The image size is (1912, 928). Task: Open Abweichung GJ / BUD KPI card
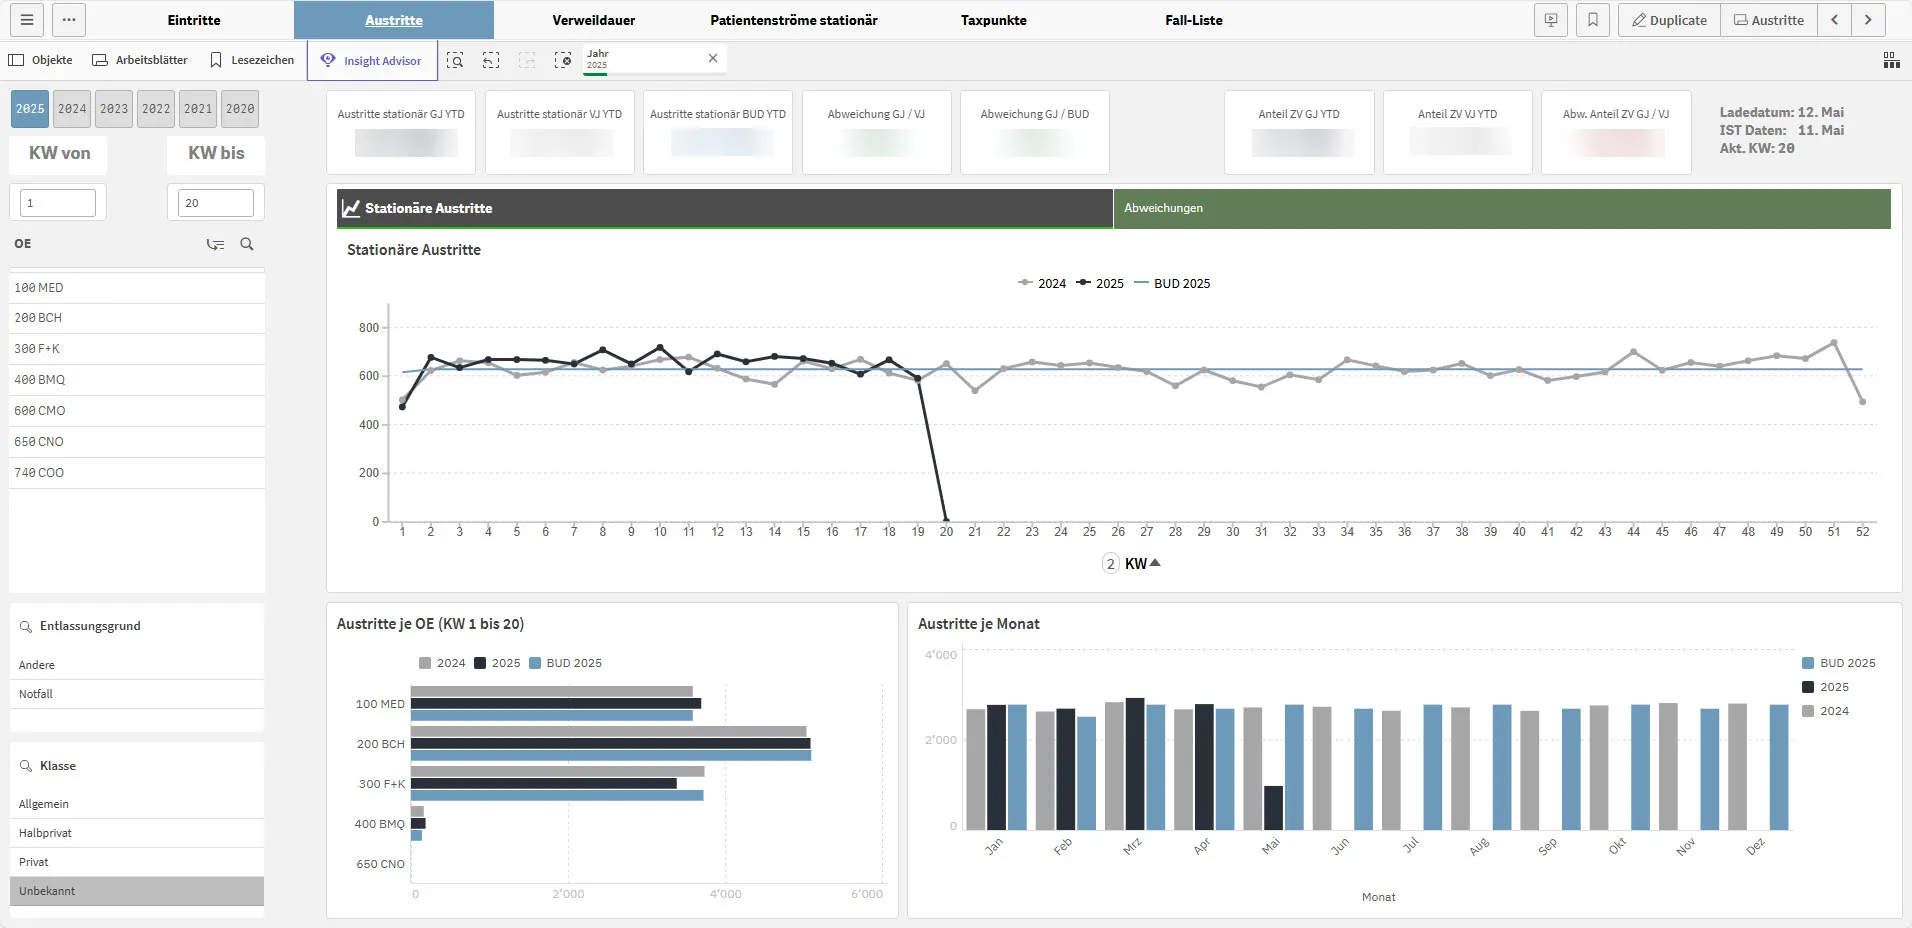pos(1035,132)
